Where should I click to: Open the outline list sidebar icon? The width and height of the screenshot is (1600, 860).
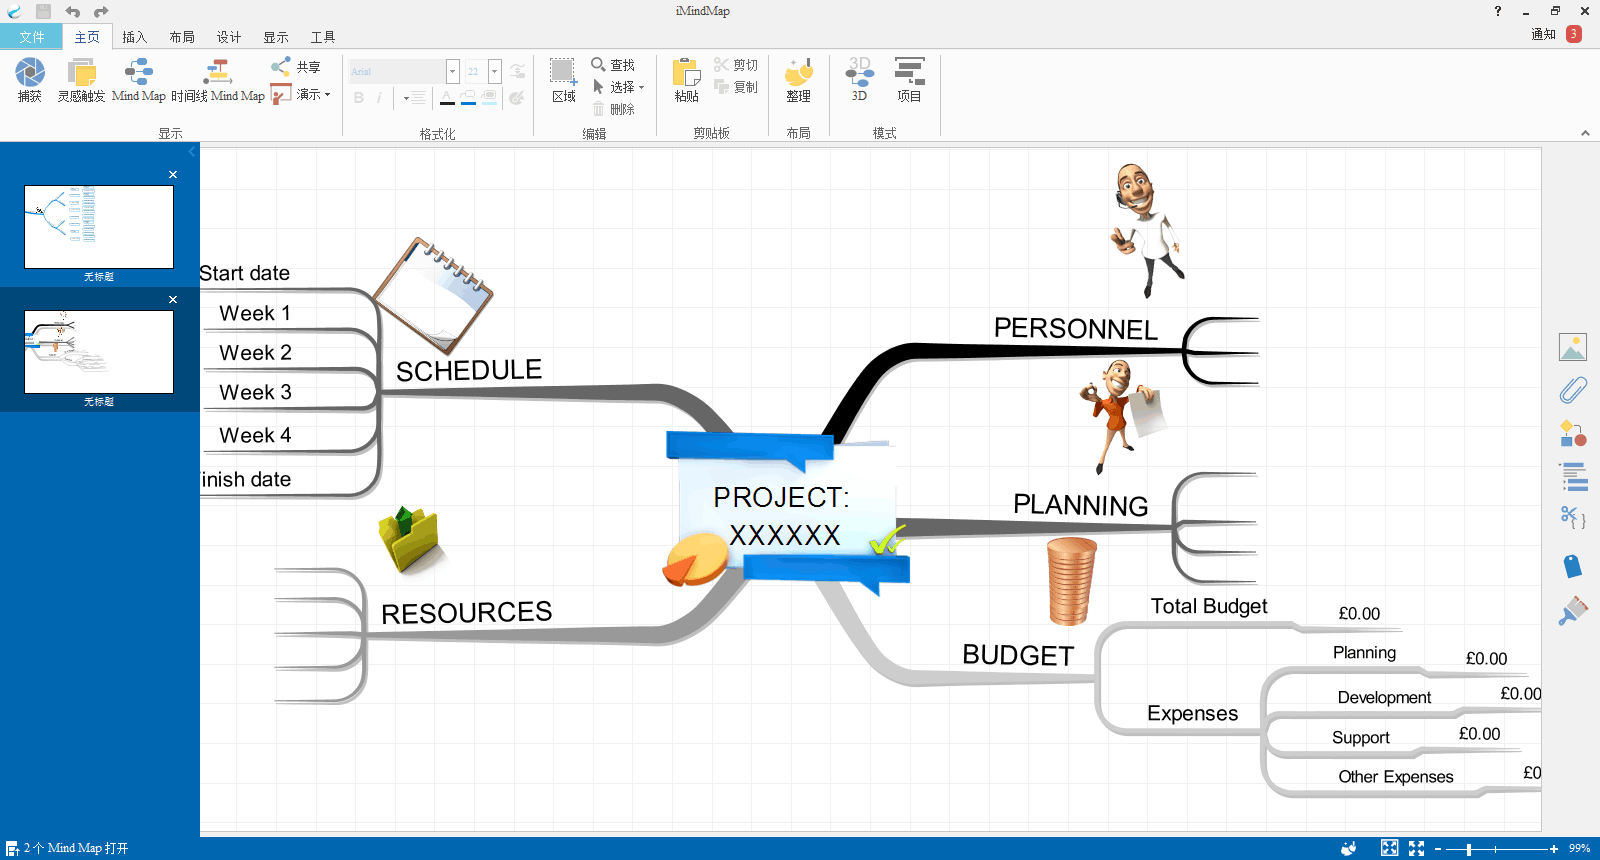click(x=1573, y=476)
